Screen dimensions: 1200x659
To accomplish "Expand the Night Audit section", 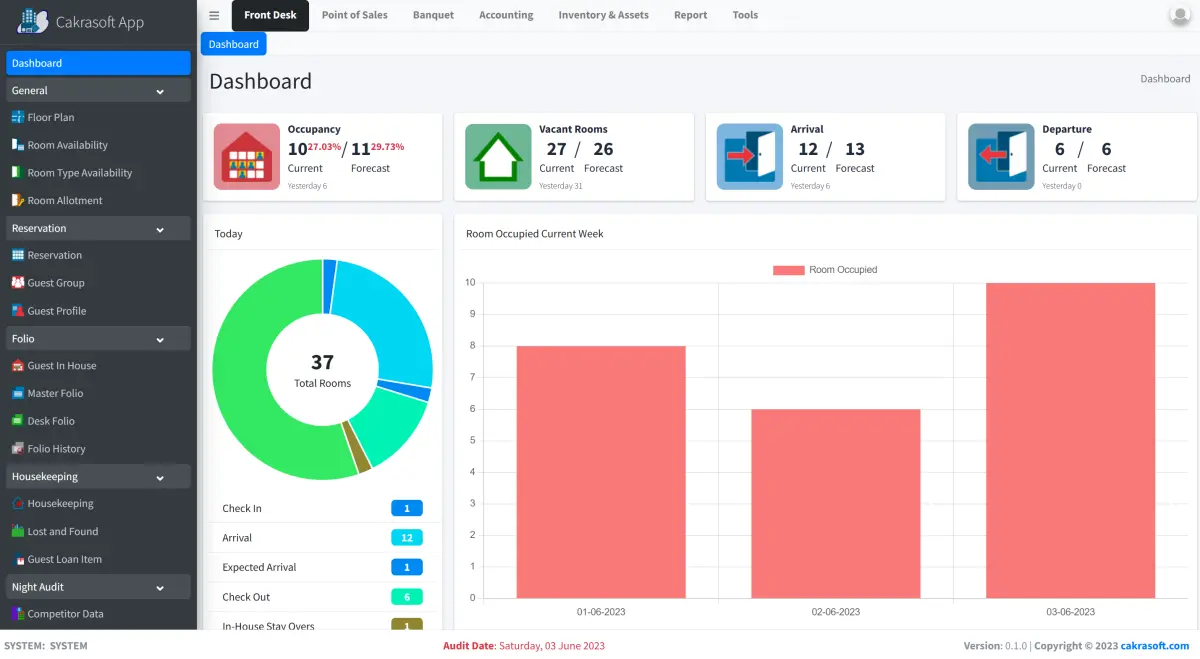I will click(97, 585).
